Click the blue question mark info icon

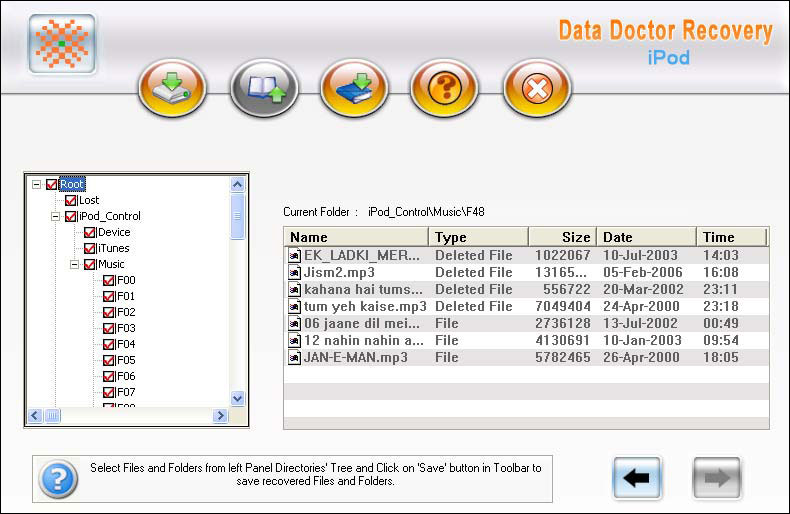tap(59, 478)
